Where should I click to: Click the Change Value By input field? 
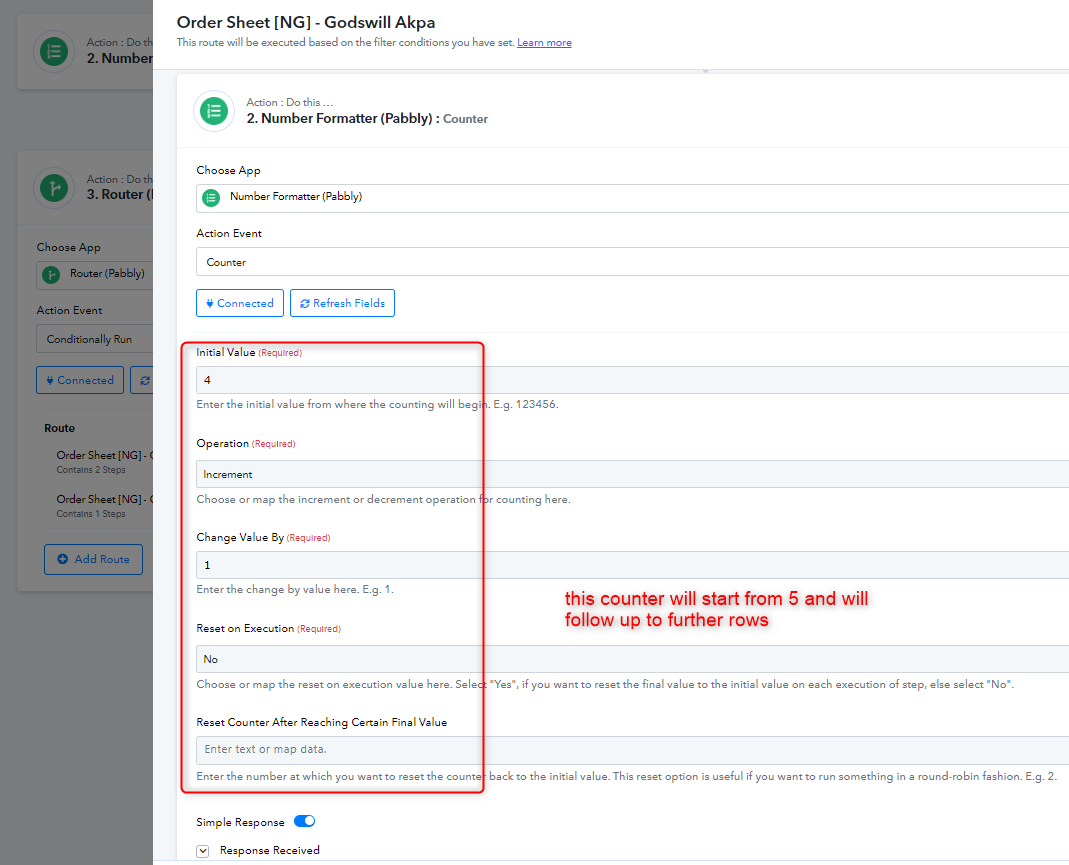[x=632, y=565]
